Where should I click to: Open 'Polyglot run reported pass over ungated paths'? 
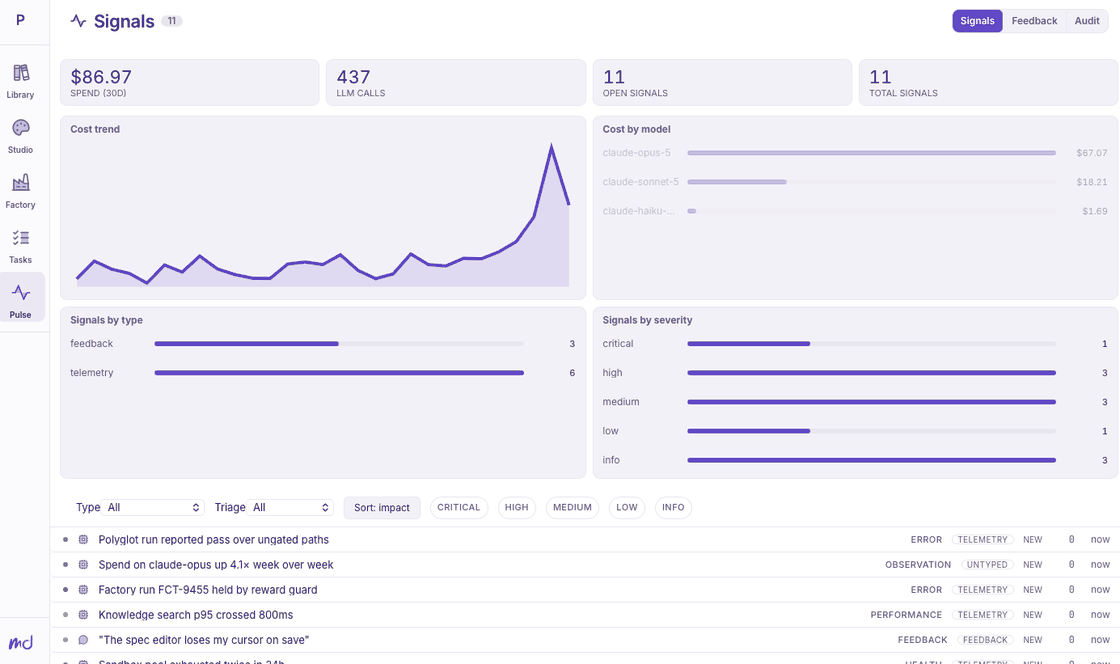(x=214, y=540)
